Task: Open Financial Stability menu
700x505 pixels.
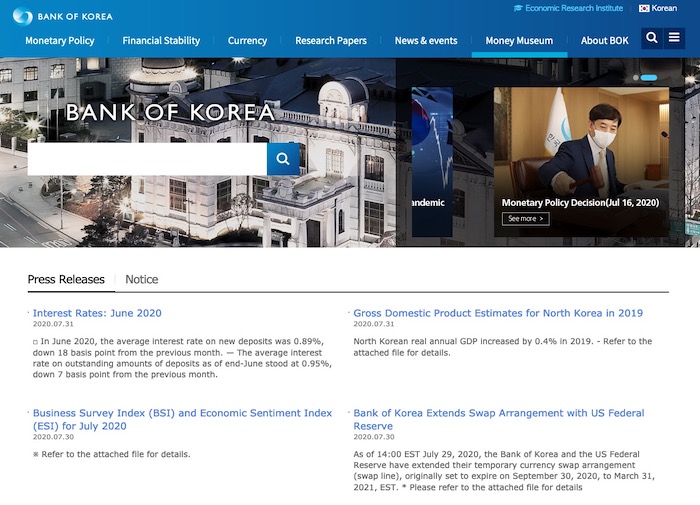Action: (161, 41)
